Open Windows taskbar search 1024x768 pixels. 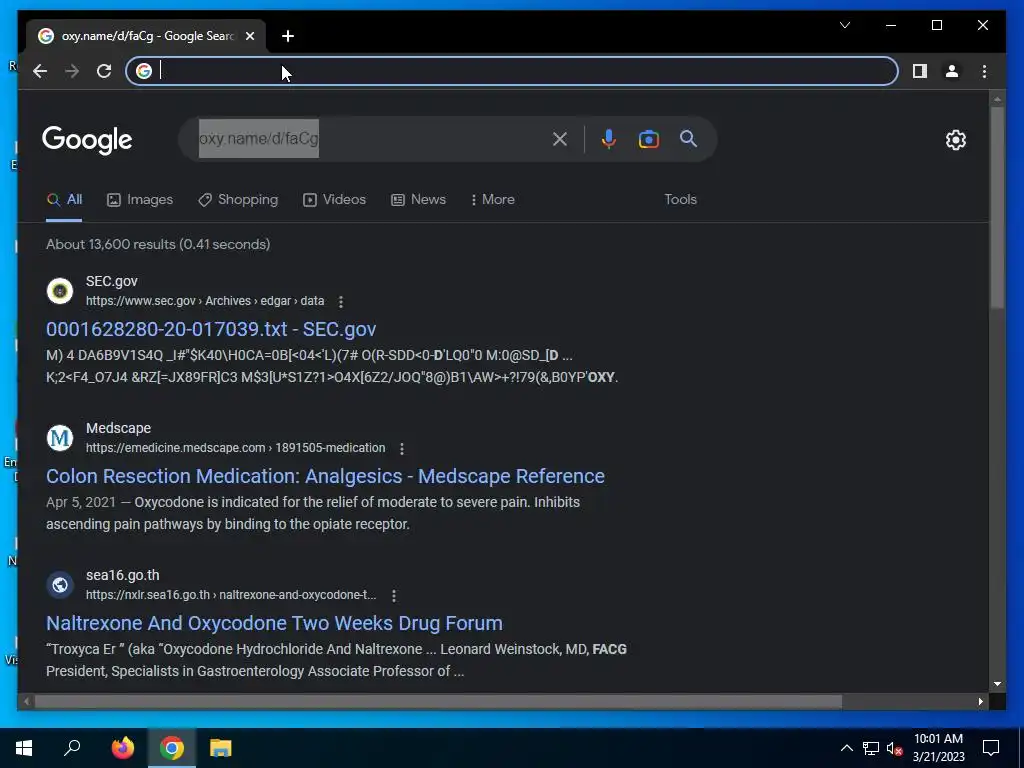click(x=72, y=748)
